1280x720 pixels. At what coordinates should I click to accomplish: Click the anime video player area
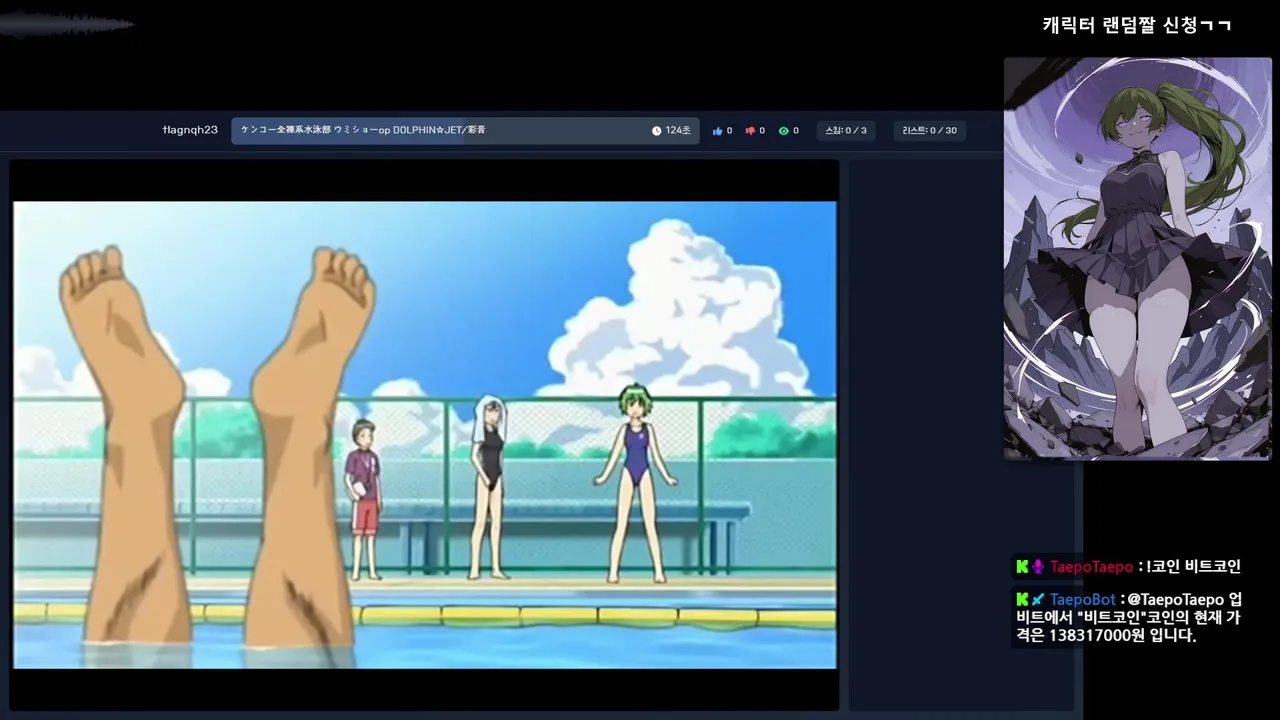pos(424,435)
